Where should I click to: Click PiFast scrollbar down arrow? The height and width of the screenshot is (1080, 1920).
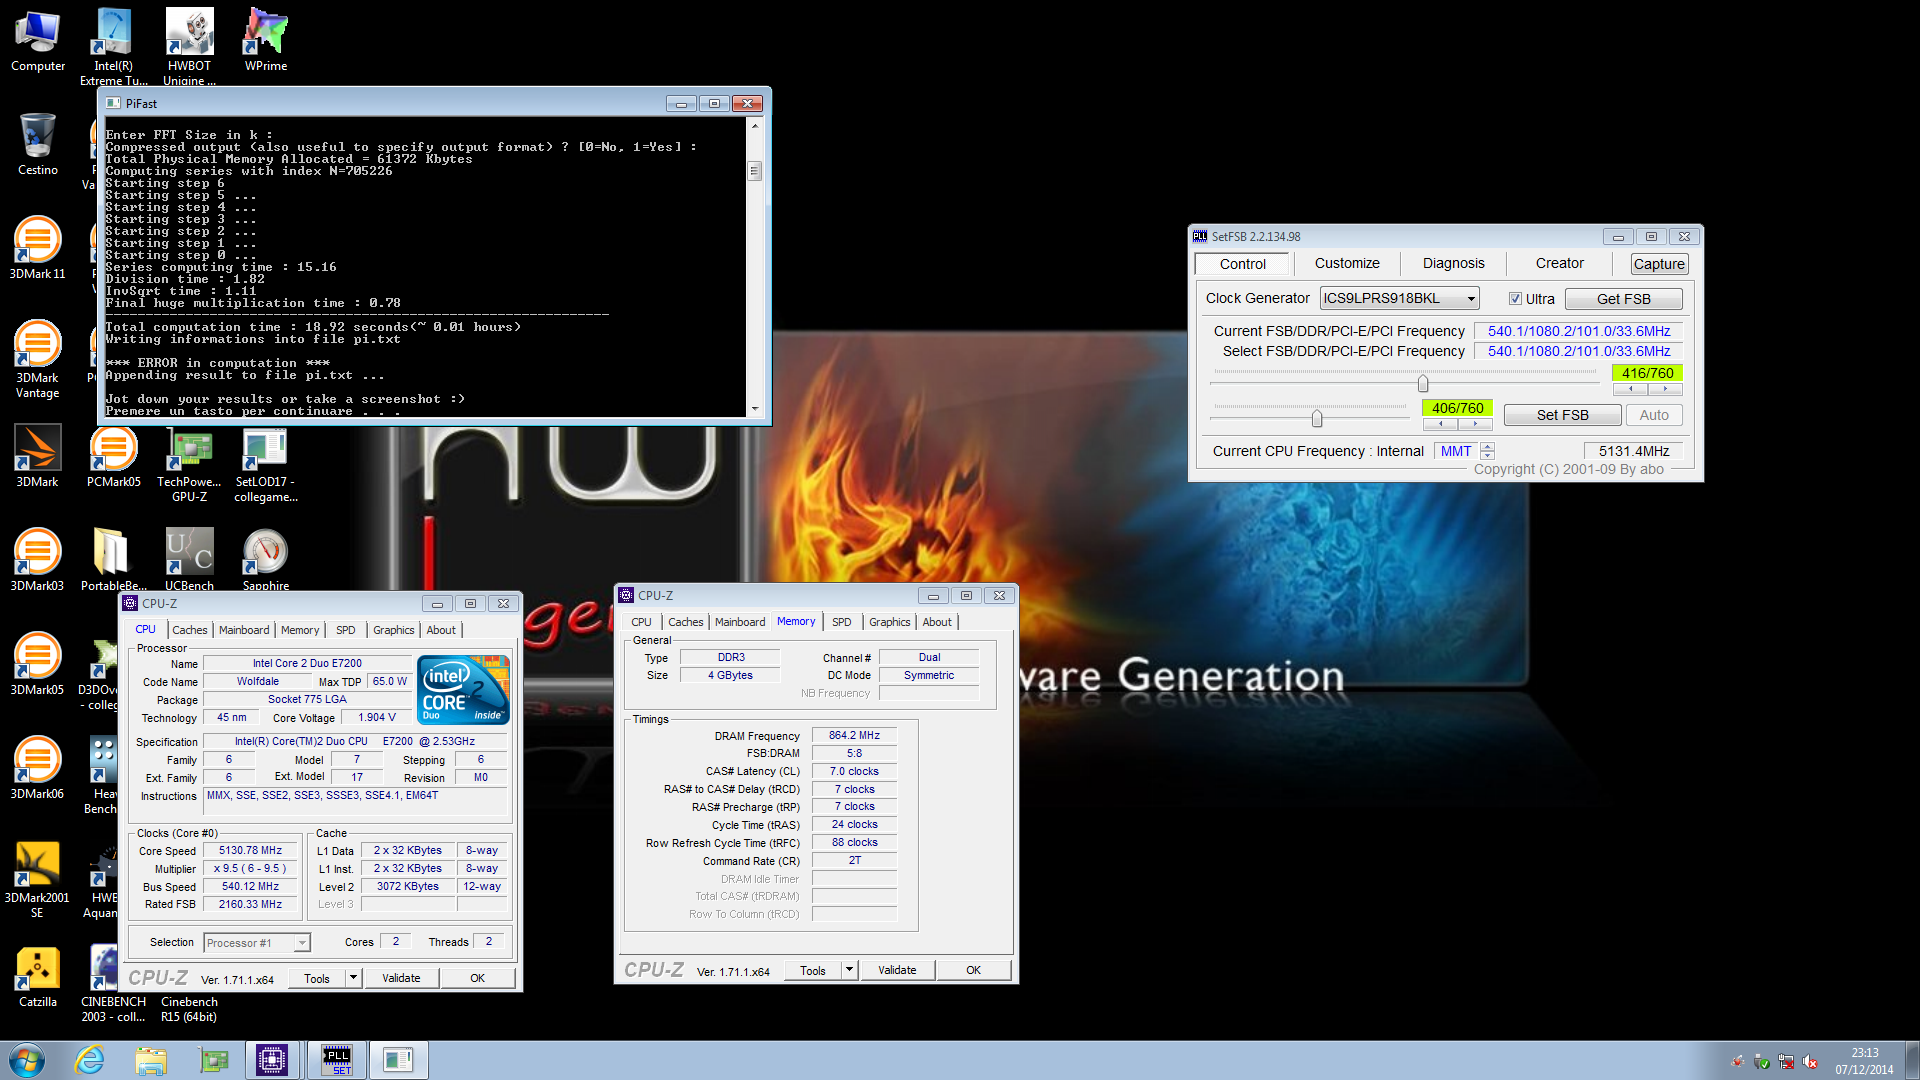point(755,408)
